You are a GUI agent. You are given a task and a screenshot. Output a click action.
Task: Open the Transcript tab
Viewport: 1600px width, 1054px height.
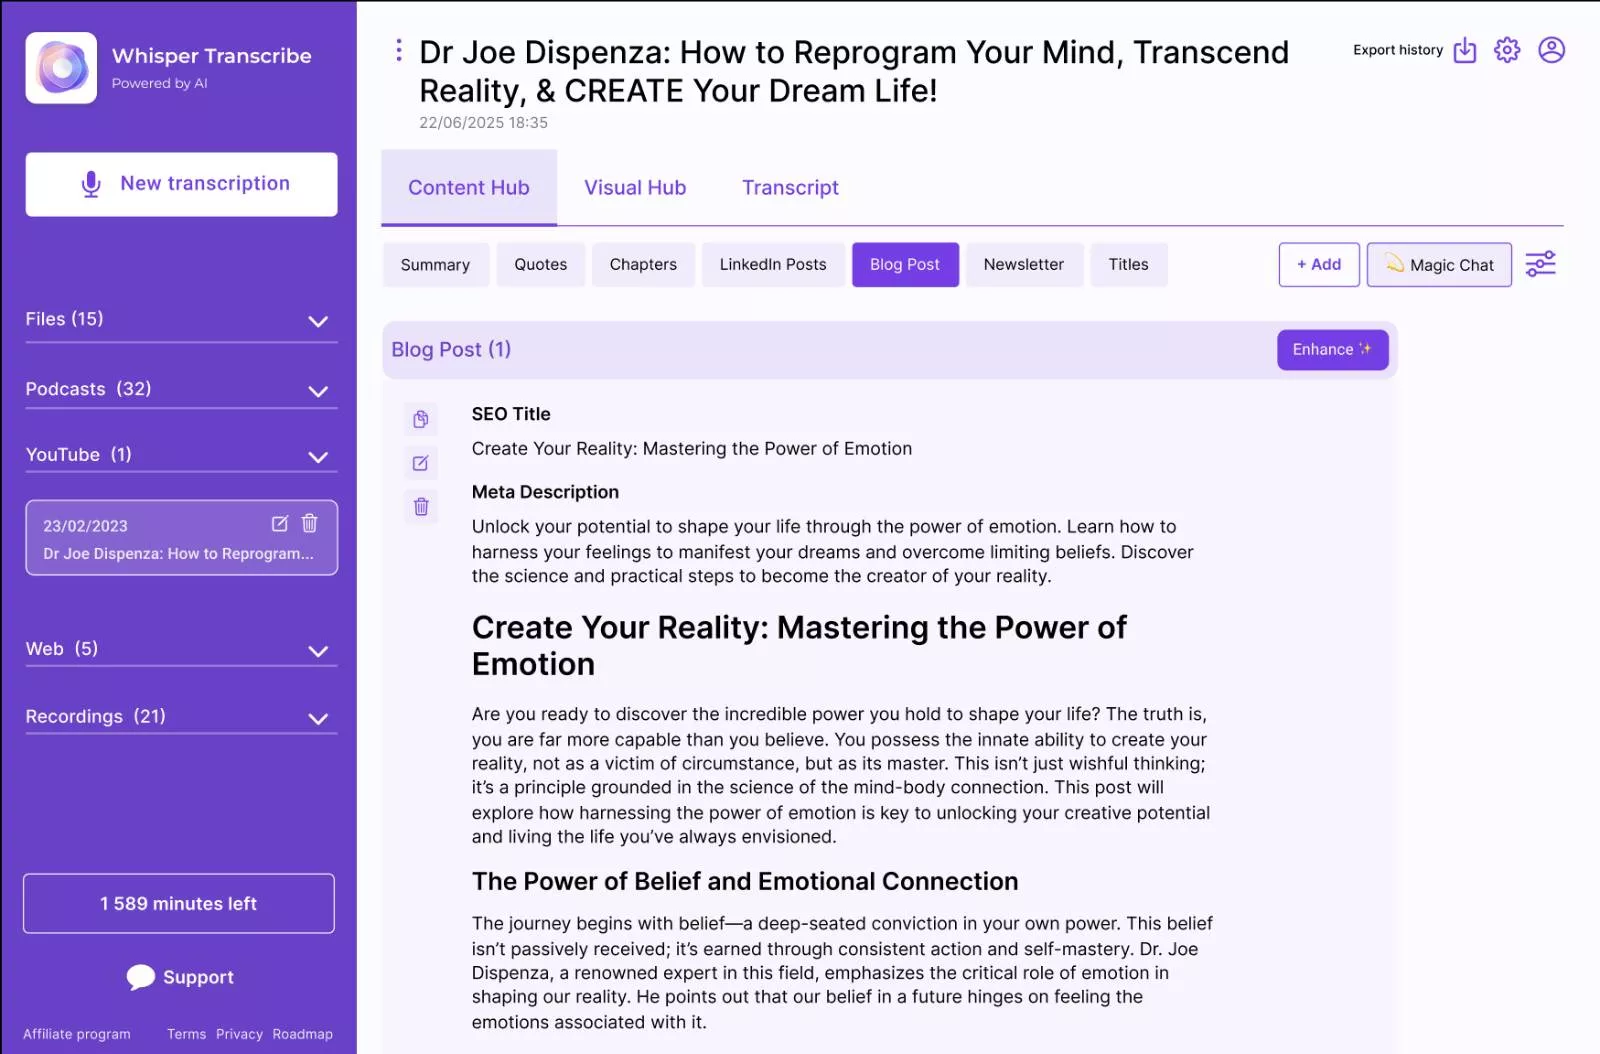click(790, 188)
